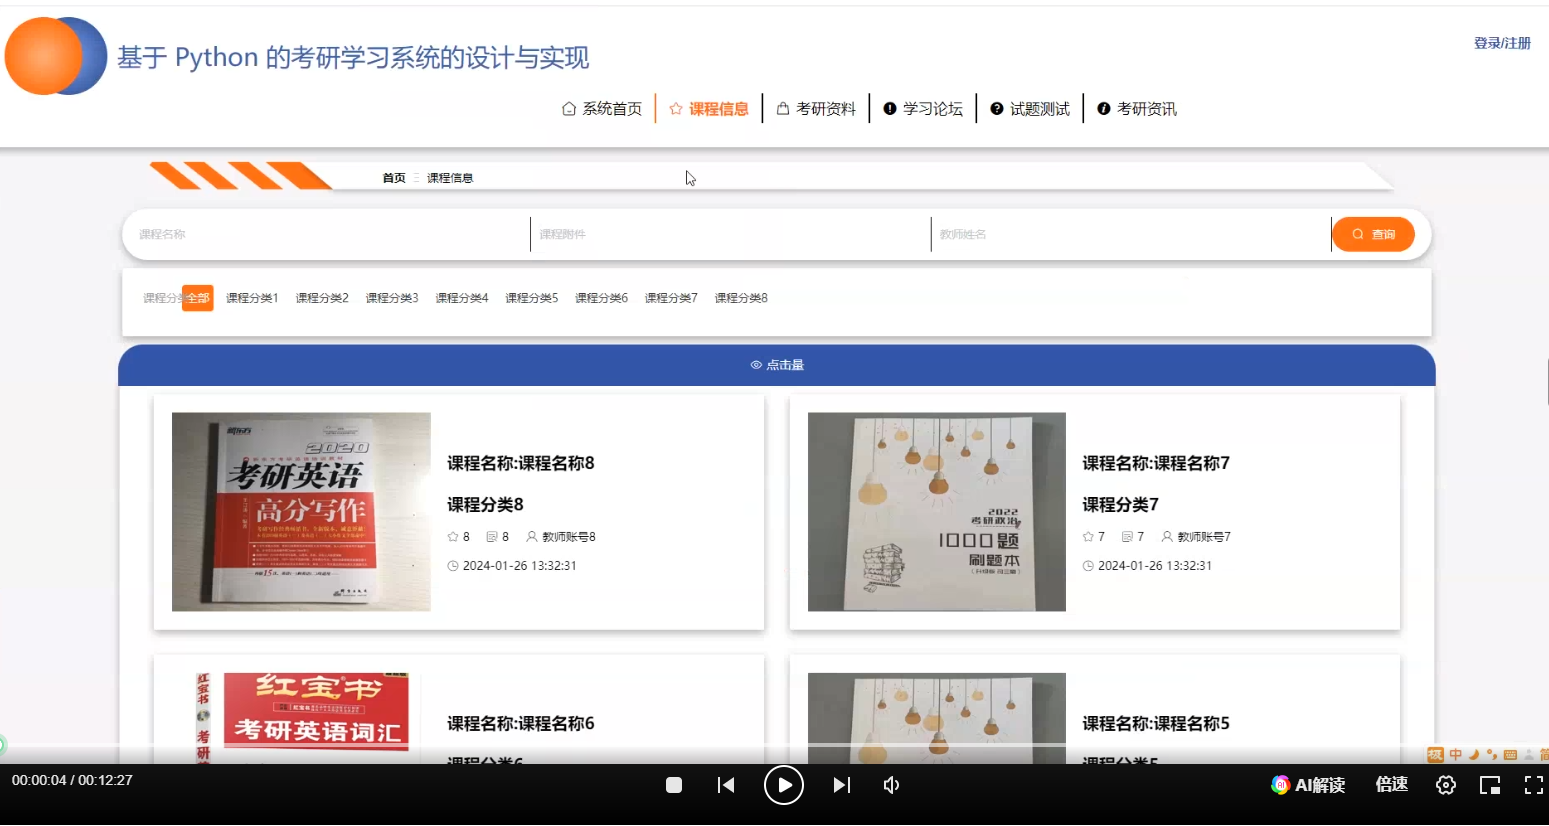The height and width of the screenshot is (826, 1549).
Task: Click the home icon beside 系统首页
Action: (569, 108)
